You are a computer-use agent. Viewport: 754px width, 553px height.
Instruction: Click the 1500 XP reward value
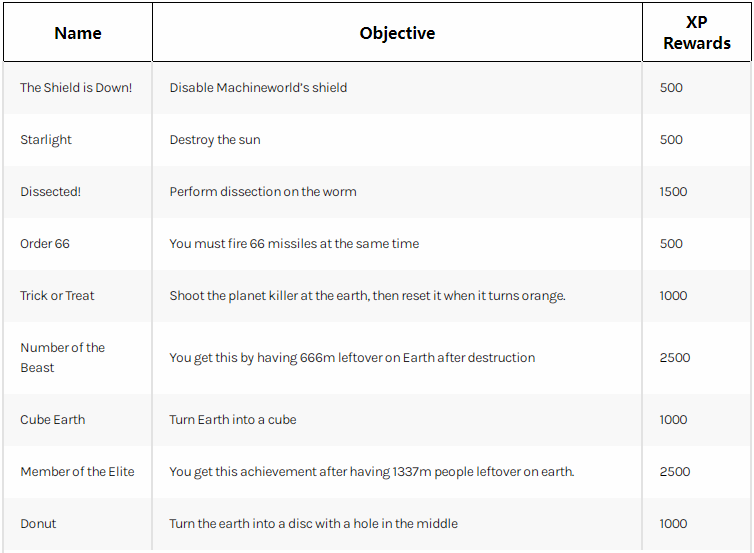point(673,191)
